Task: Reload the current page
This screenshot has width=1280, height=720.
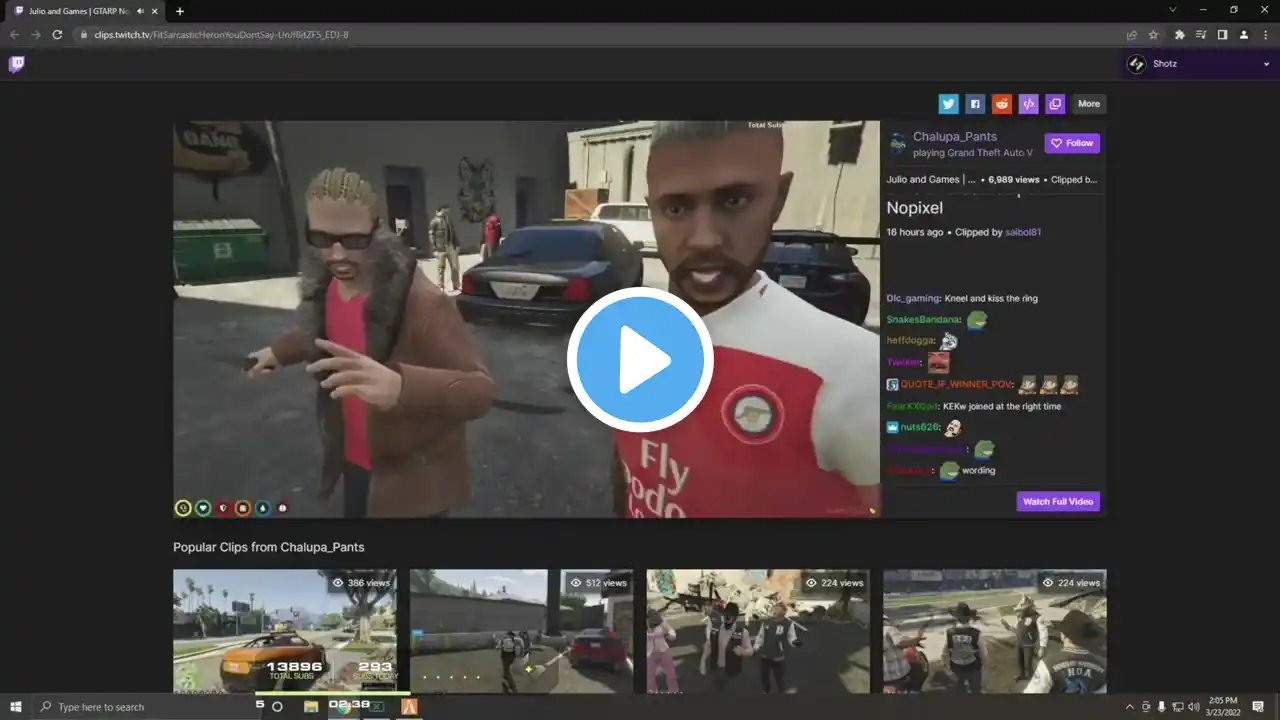Action: pos(58,34)
